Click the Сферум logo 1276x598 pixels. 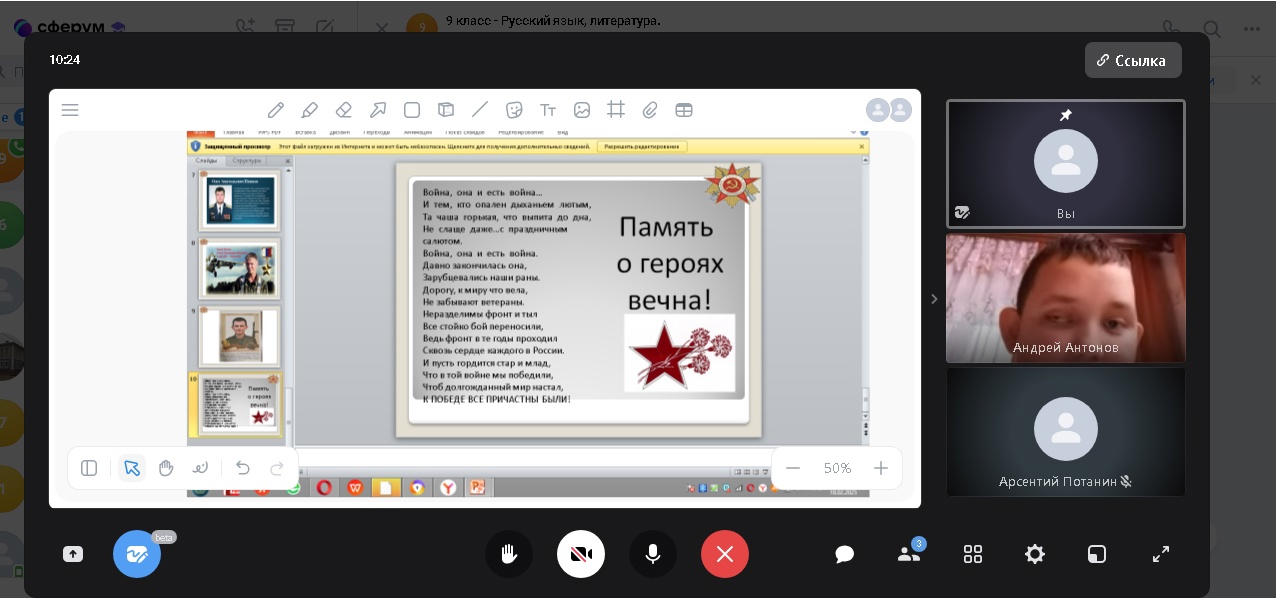click(x=69, y=28)
